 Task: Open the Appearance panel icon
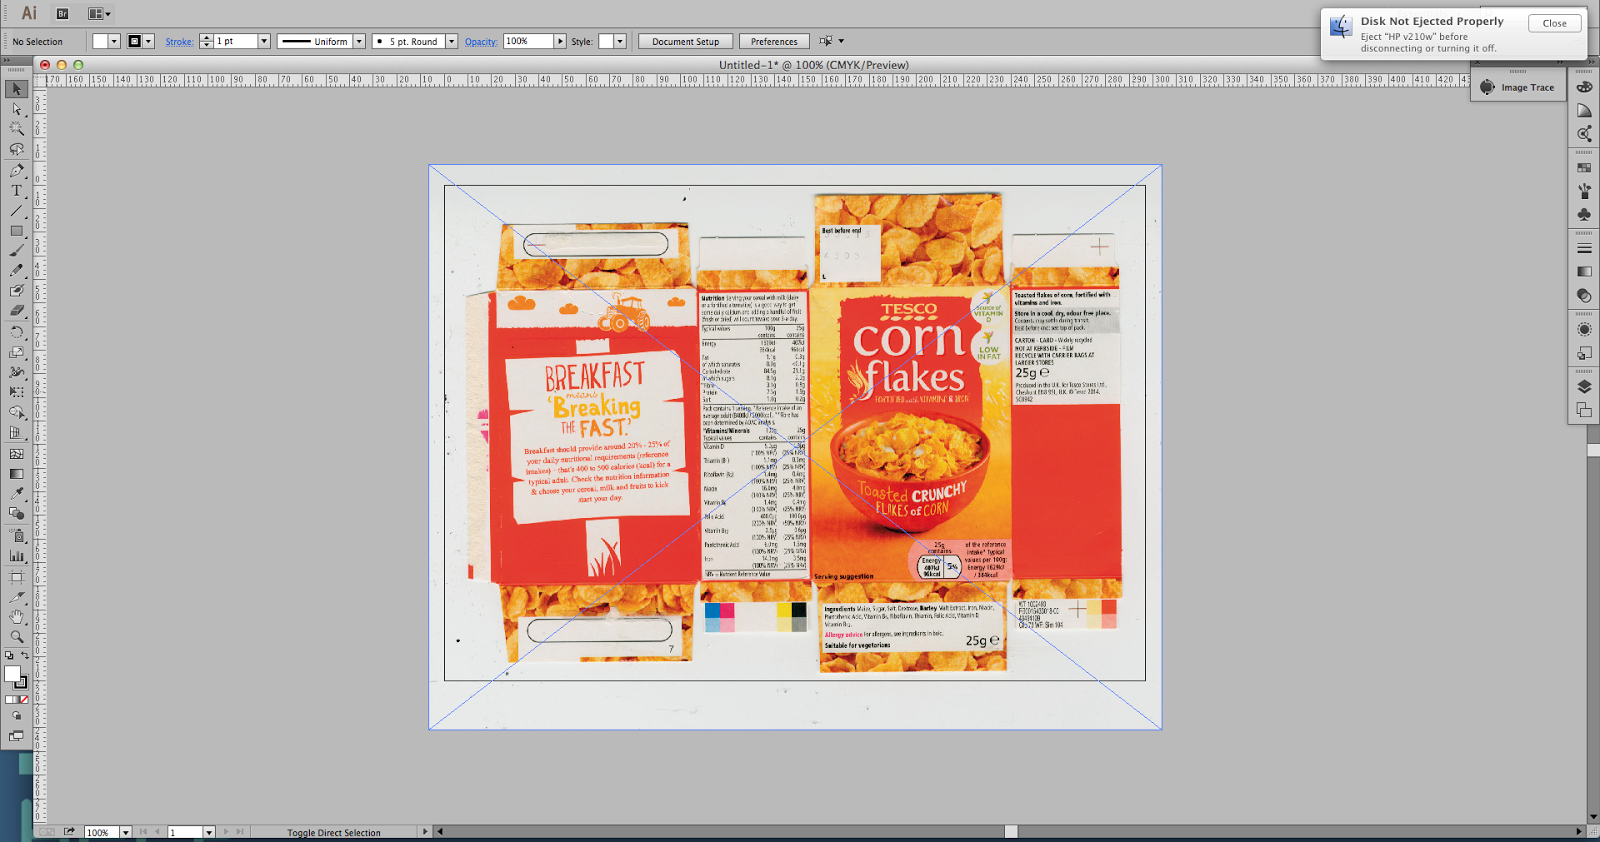(1584, 329)
